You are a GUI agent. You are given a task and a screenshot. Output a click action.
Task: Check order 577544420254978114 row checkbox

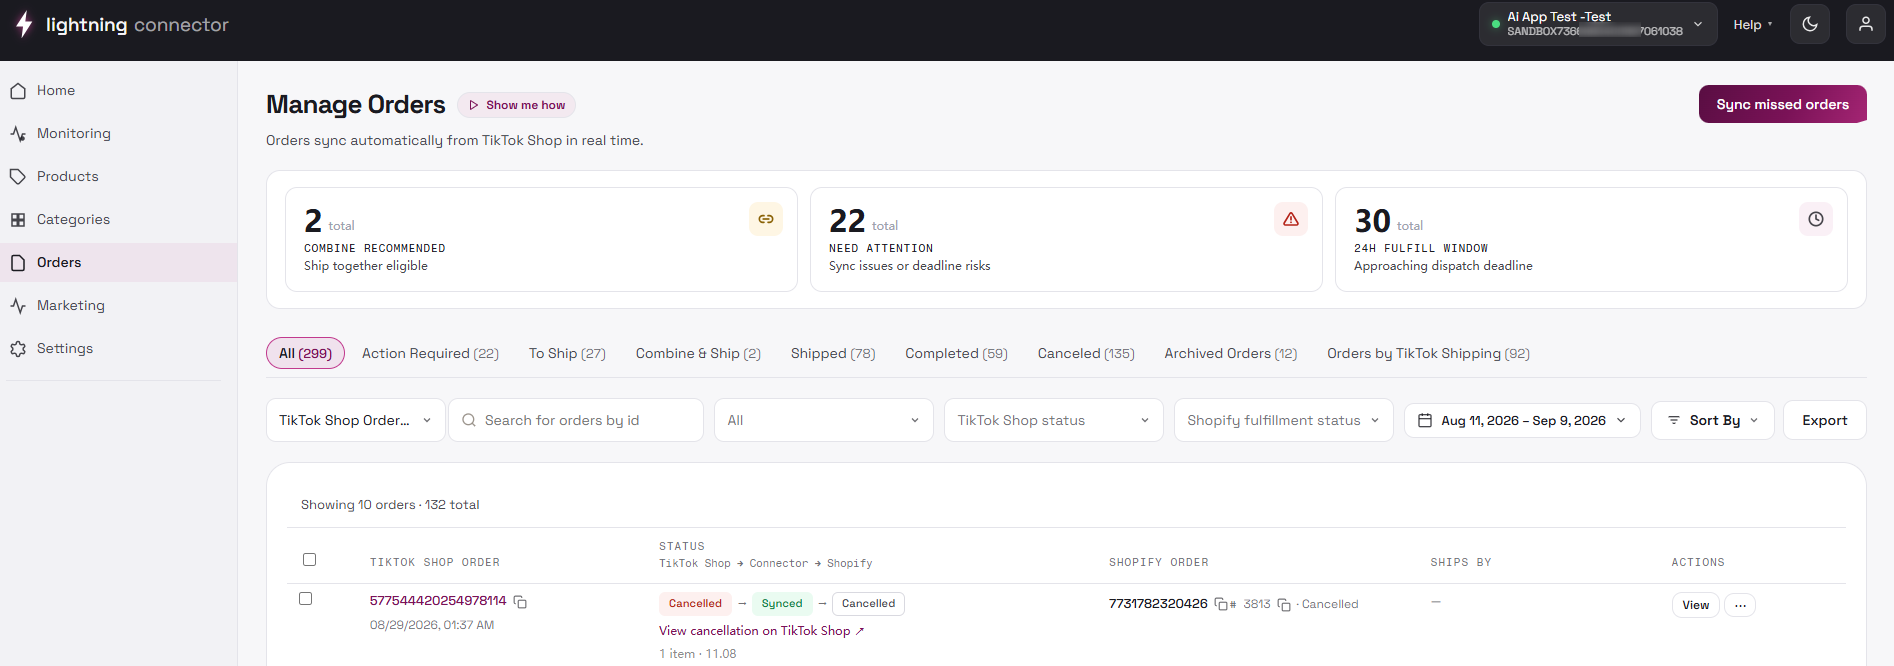[305, 599]
